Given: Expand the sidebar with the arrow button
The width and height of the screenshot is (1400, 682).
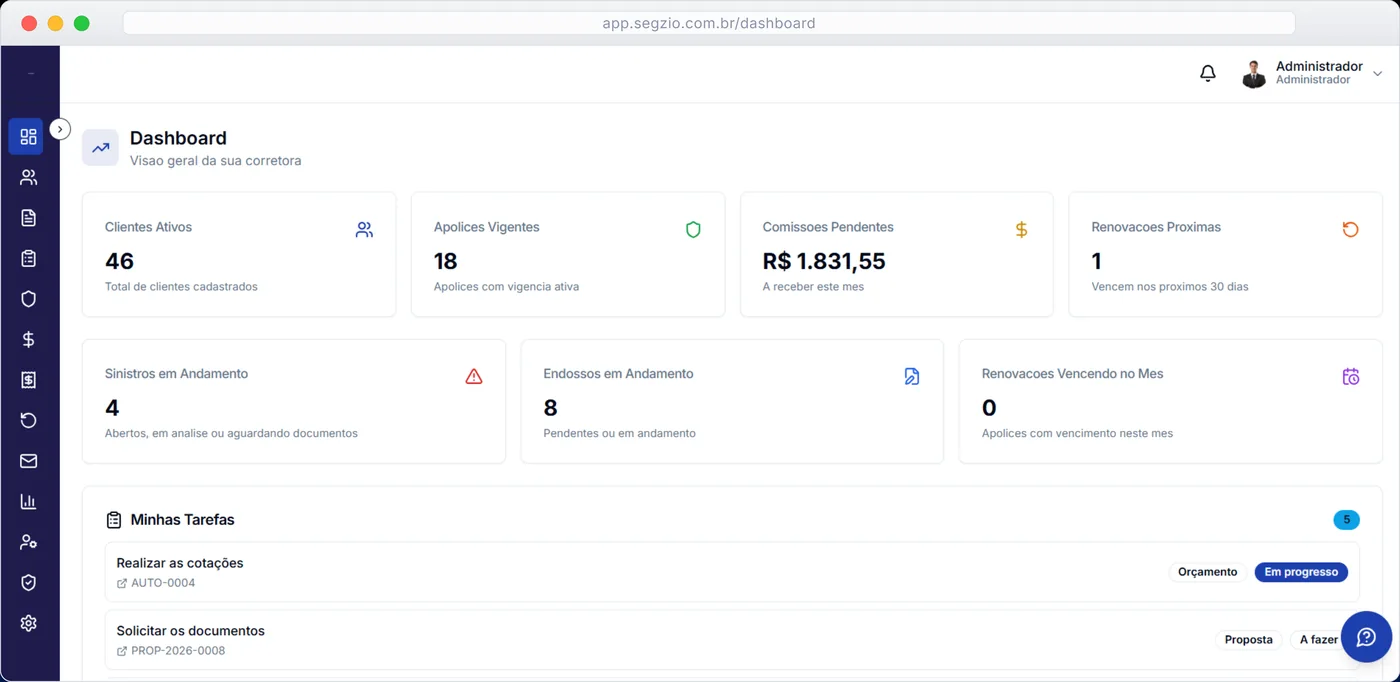Looking at the screenshot, I should point(60,129).
